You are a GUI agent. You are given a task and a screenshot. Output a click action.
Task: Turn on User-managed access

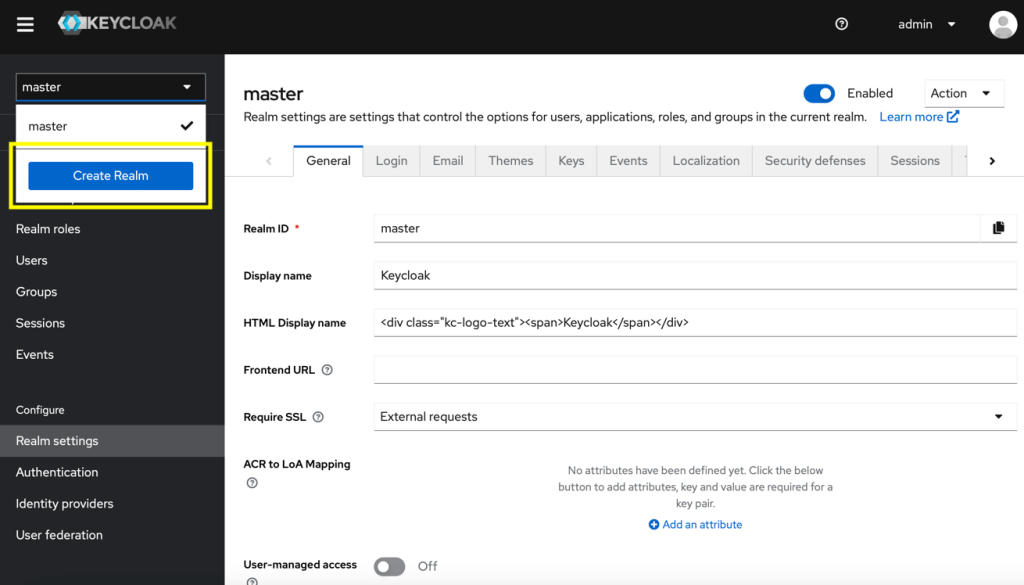pyautogui.click(x=389, y=566)
